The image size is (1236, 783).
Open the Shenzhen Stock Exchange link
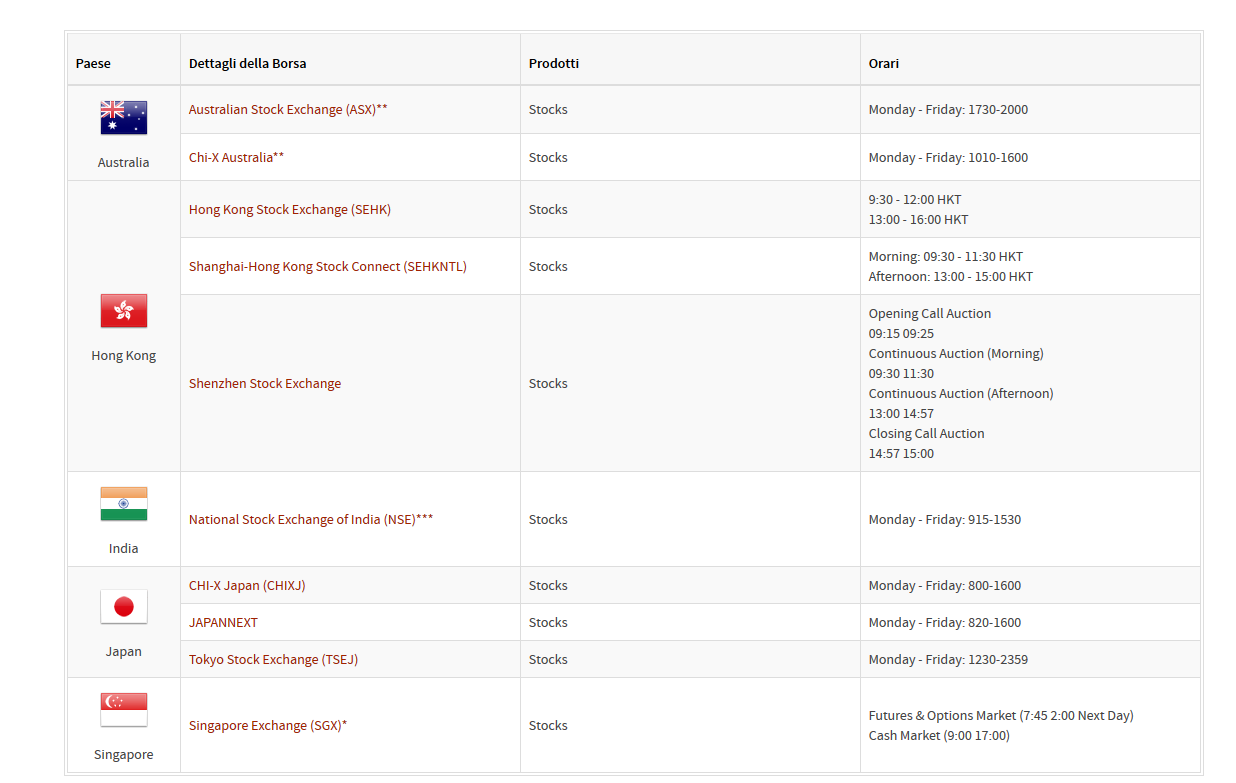pyautogui.click(x=265, y=384)
